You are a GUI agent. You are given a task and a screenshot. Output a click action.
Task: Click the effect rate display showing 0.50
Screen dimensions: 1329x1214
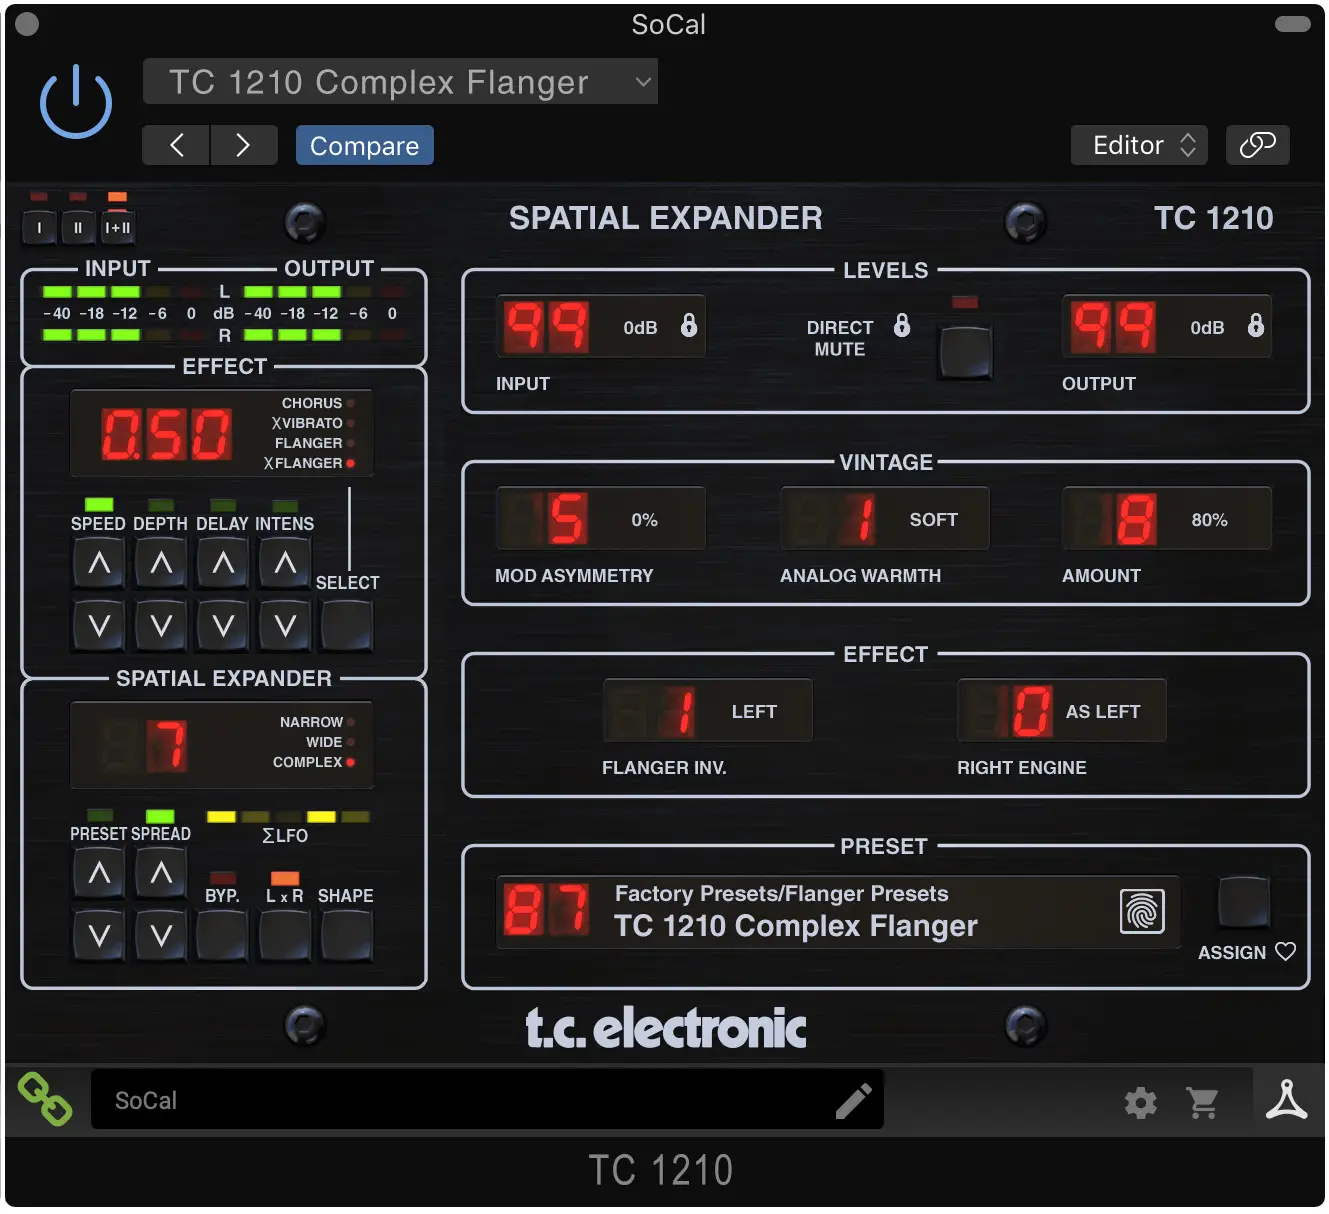pos(167,435)
